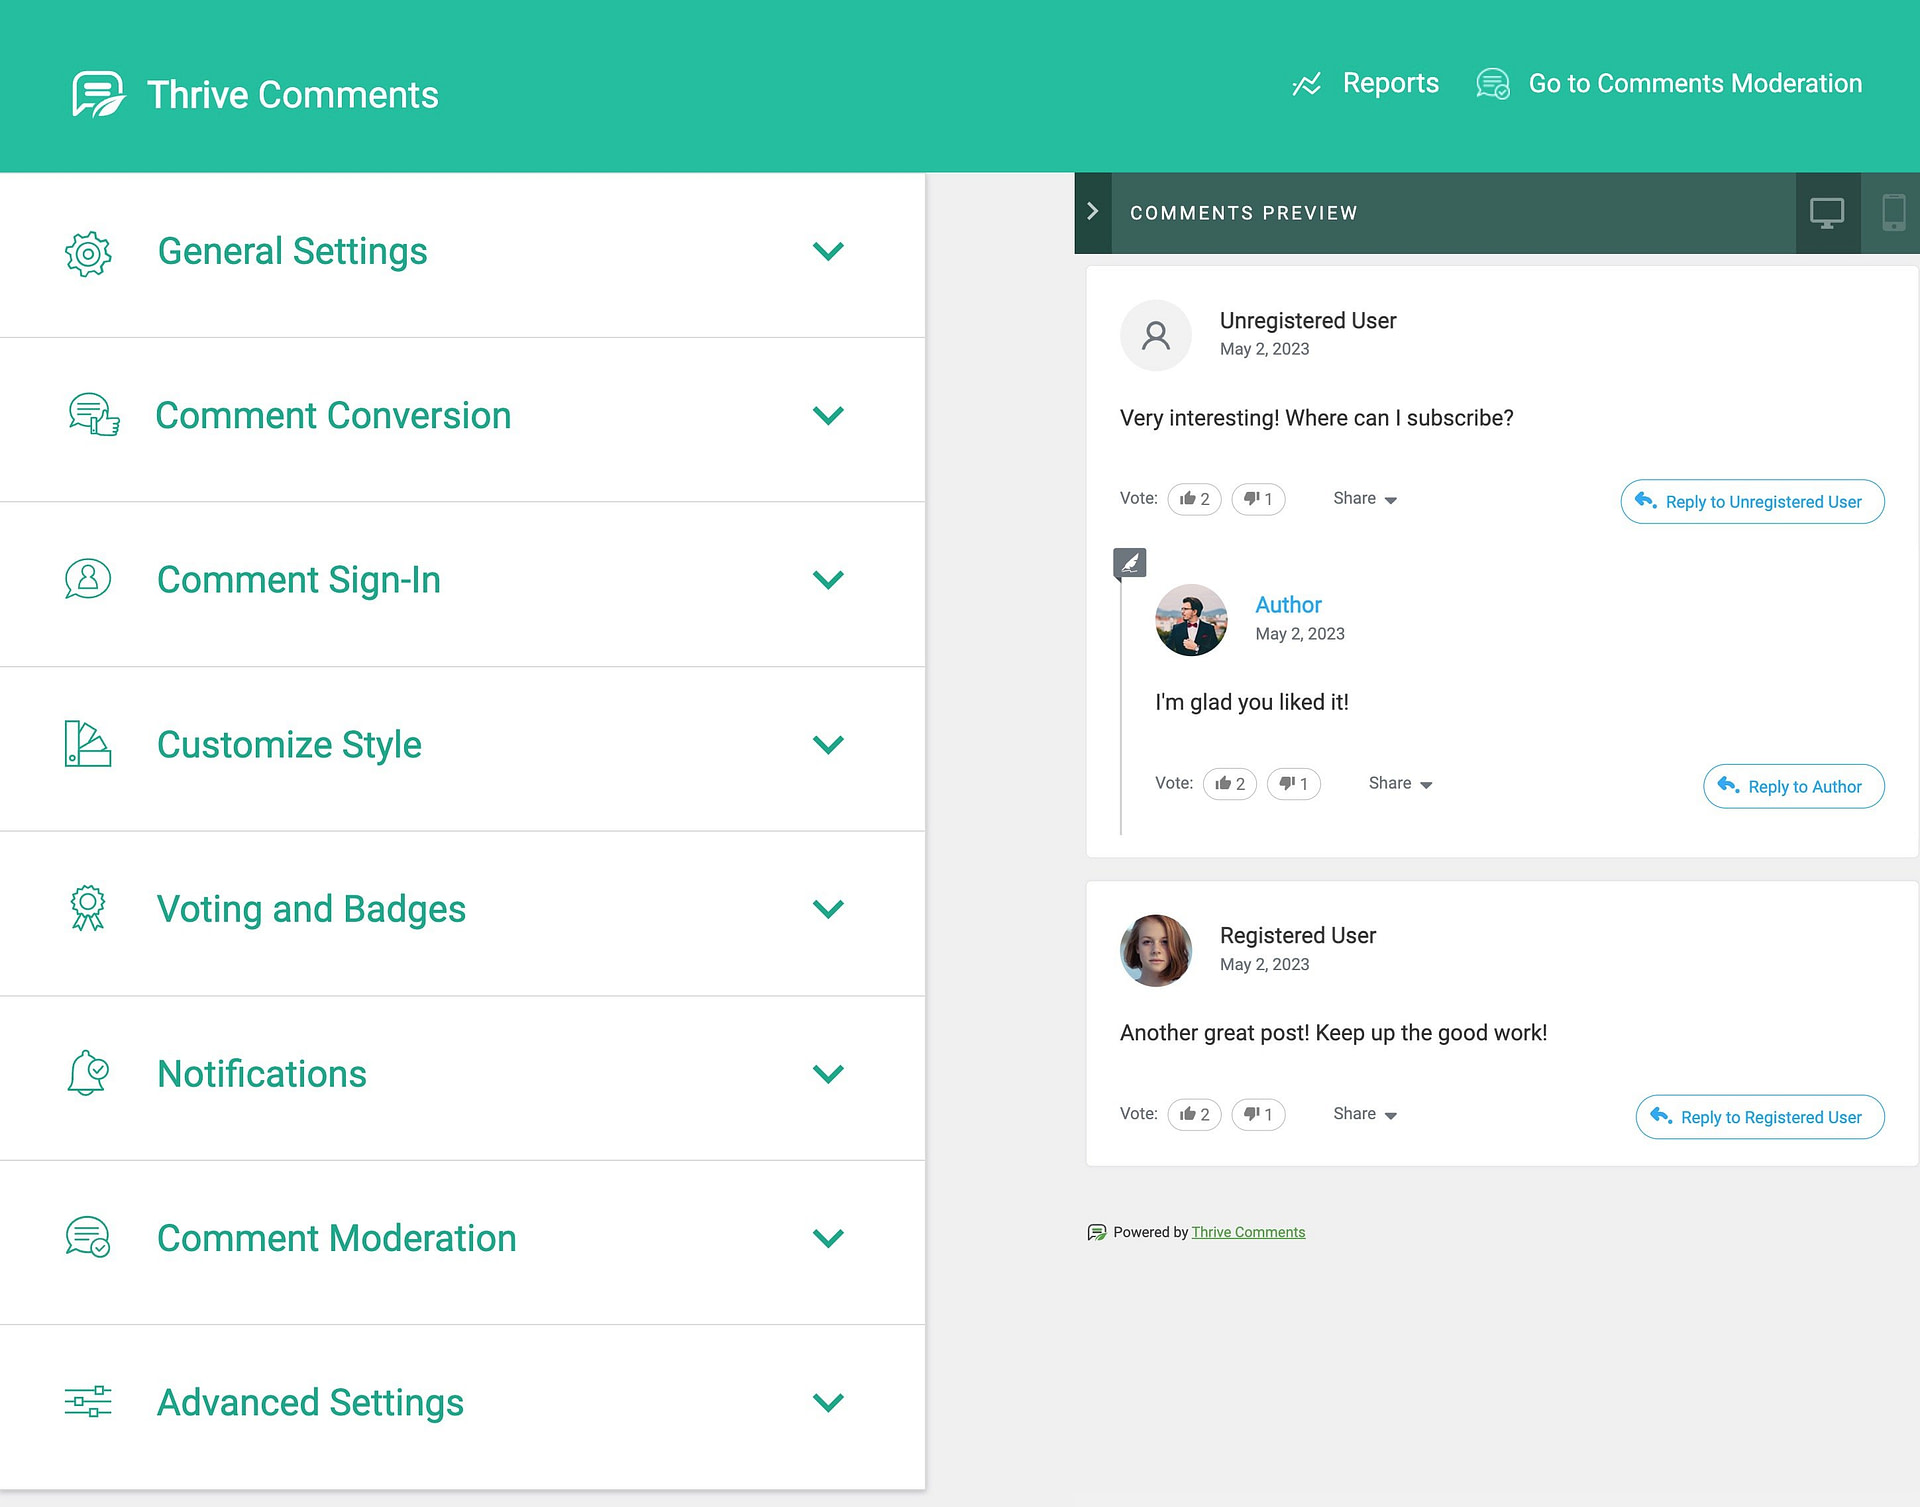Click the Comment Conversion icon
The image size is (1920, 1507).
[x=89, y=415]
